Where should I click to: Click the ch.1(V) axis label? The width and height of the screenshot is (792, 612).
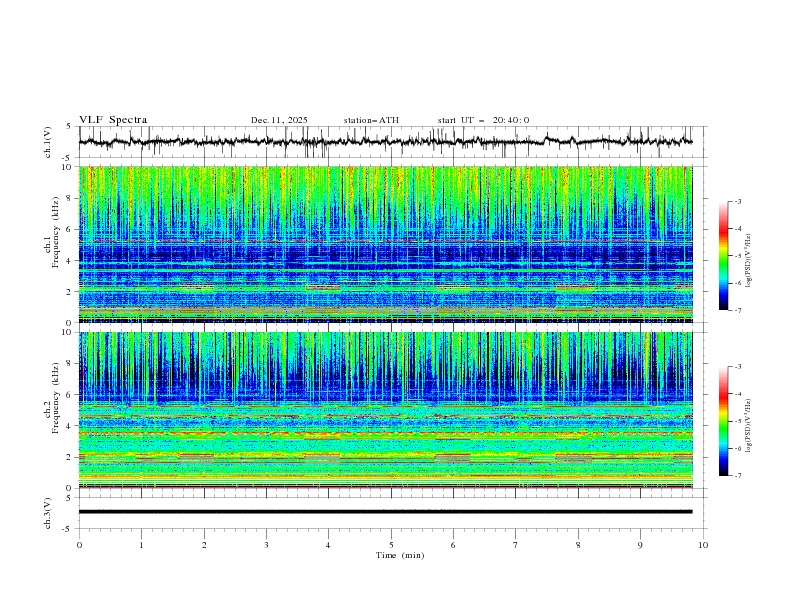click(x=48, y=143)
